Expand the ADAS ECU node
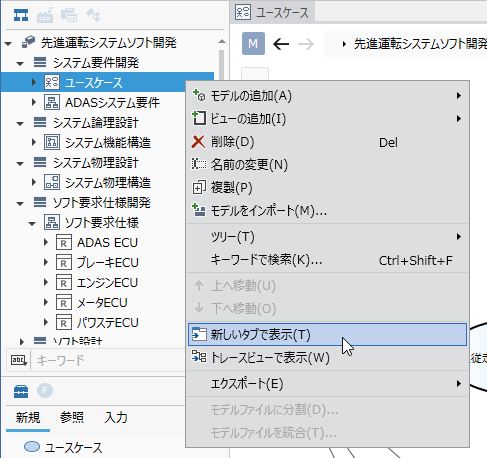487x458 pixels. [x=46, y=242]
